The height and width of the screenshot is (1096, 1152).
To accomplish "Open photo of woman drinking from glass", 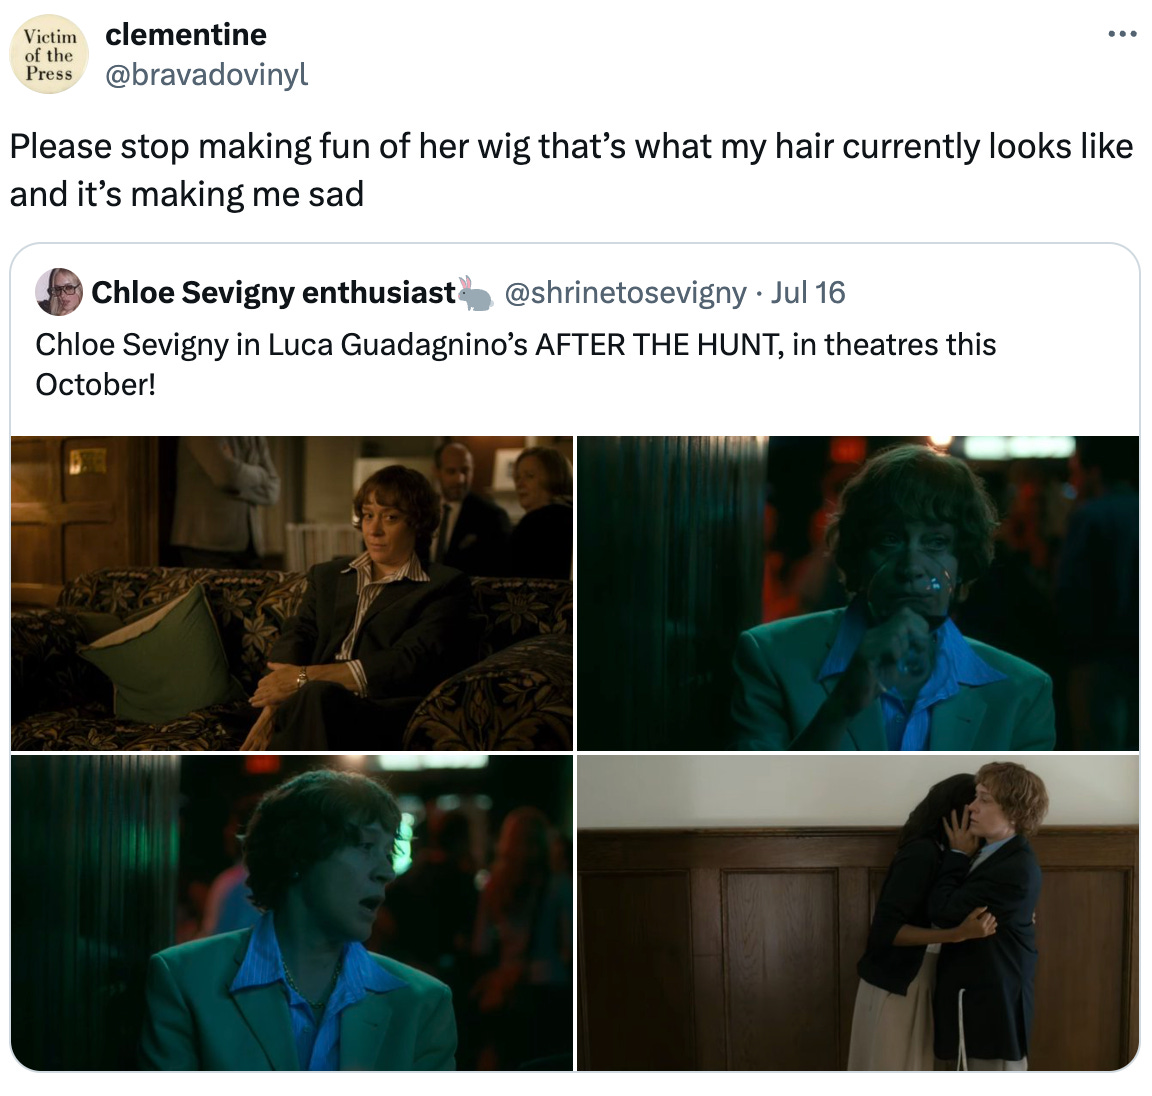I will (x=857, y=593).
